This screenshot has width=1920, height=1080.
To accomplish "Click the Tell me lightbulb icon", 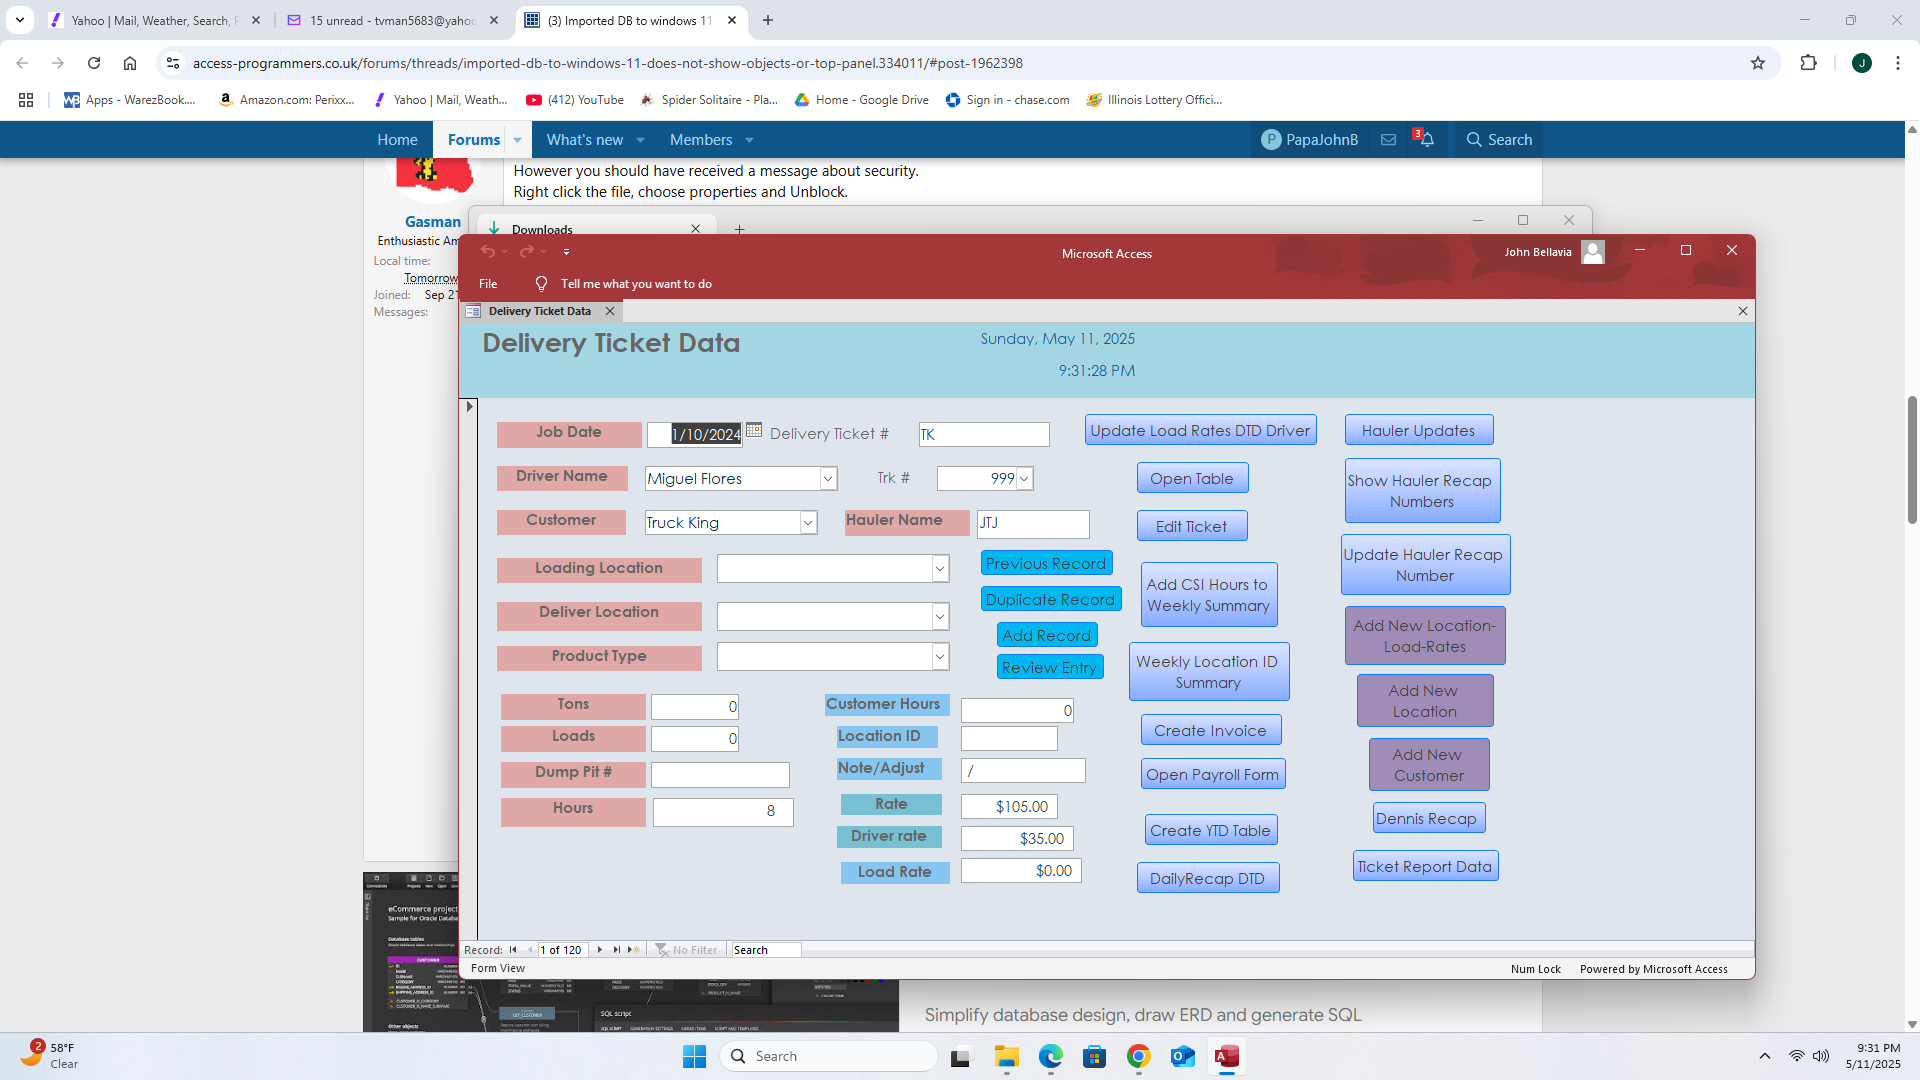I will point(541,284).
